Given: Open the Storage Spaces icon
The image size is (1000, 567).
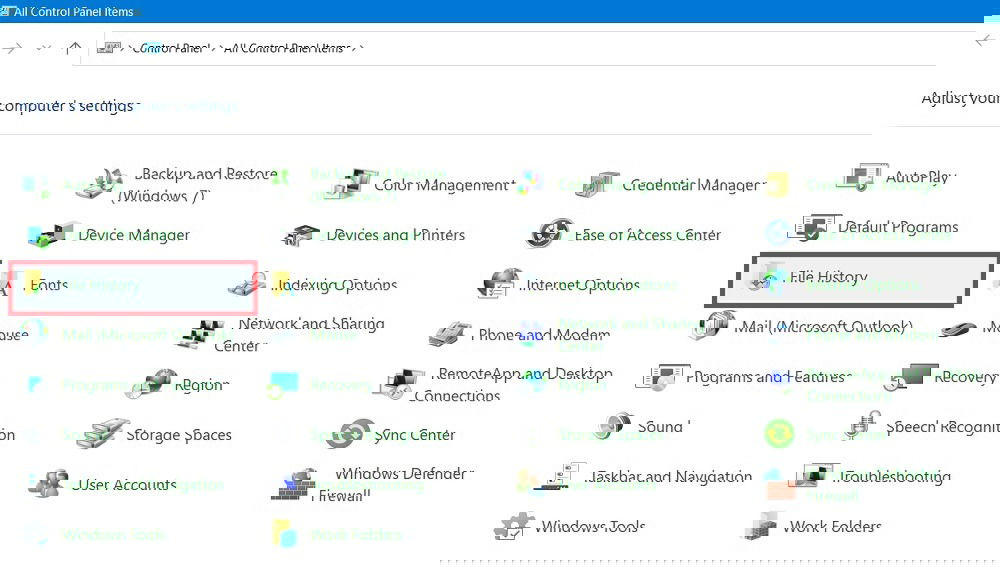Looking at the screenshot, I should [x=103, y=434].
